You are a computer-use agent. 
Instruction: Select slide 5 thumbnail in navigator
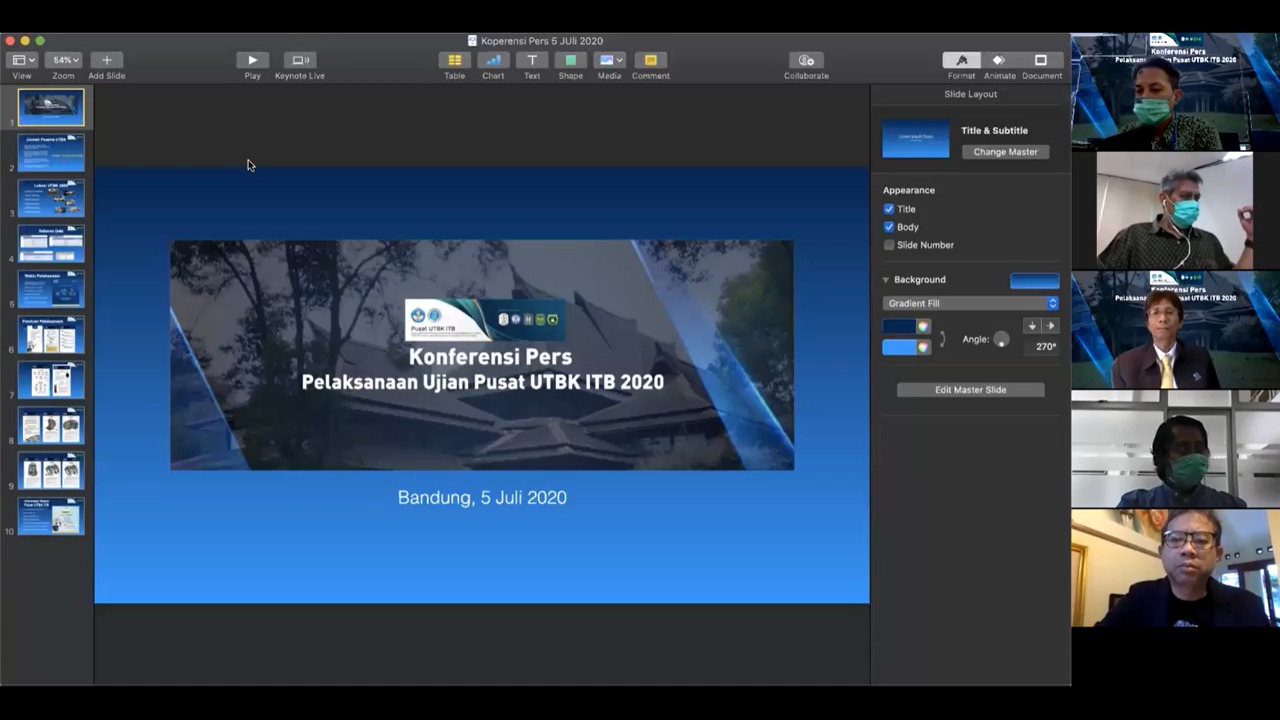coord(51,289)
